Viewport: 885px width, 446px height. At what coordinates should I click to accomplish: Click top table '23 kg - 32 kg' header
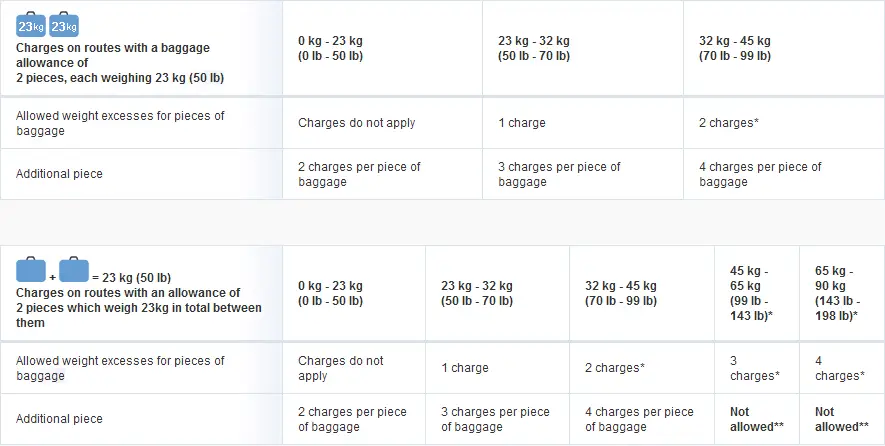click(x=534, y=49)
